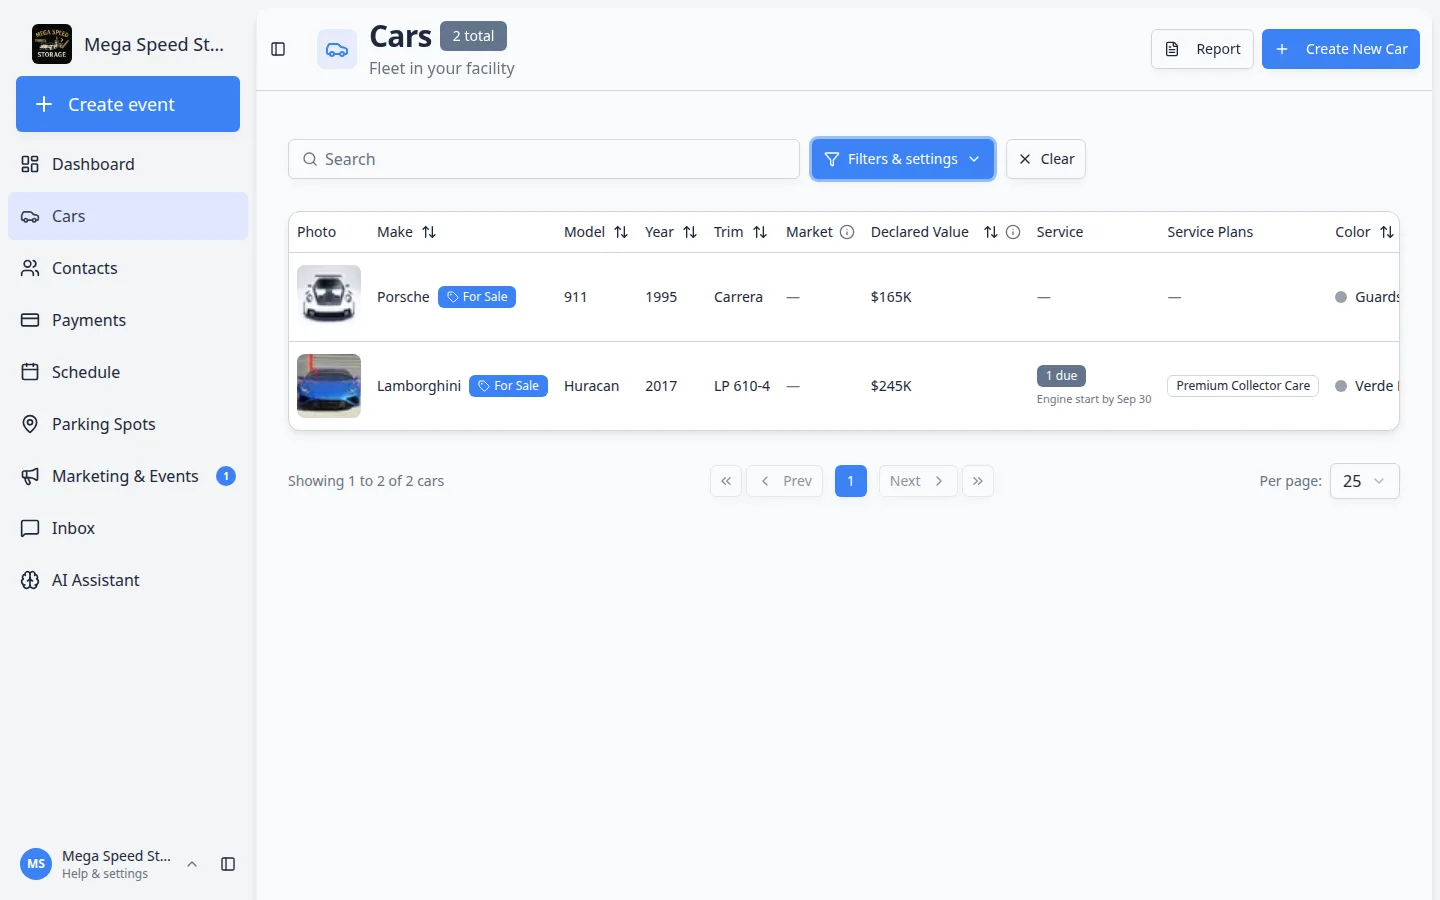
Task: Click the MS avatar circle
Action: click(x=36, y=864)
